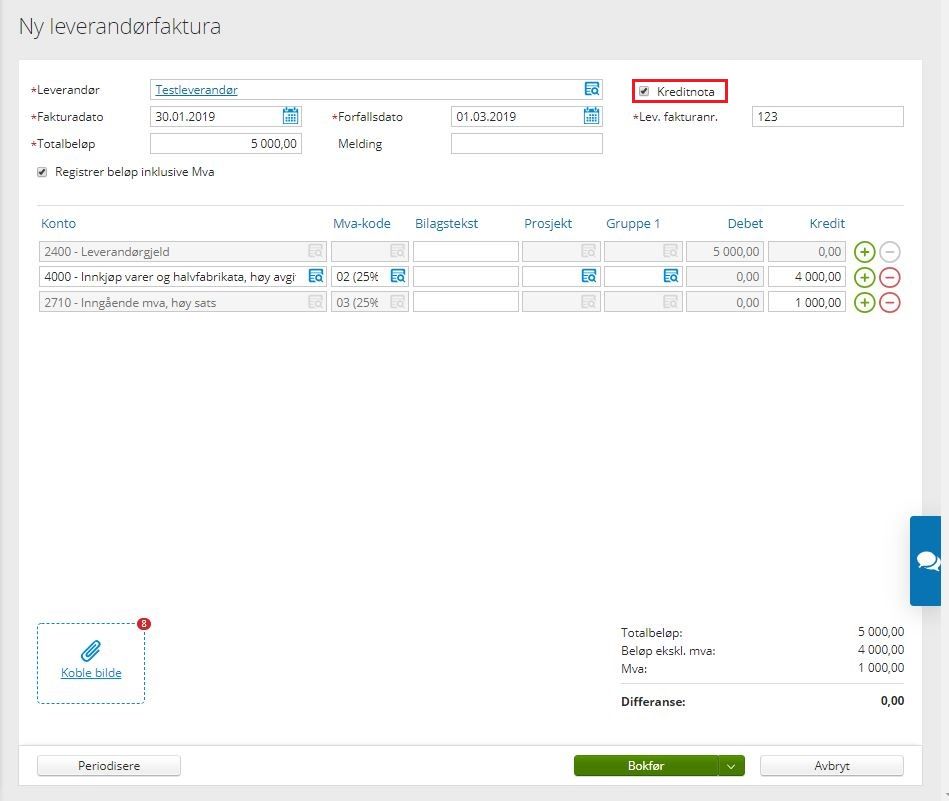
Task: Click the Periodisere button
Action: coord(109,766)
